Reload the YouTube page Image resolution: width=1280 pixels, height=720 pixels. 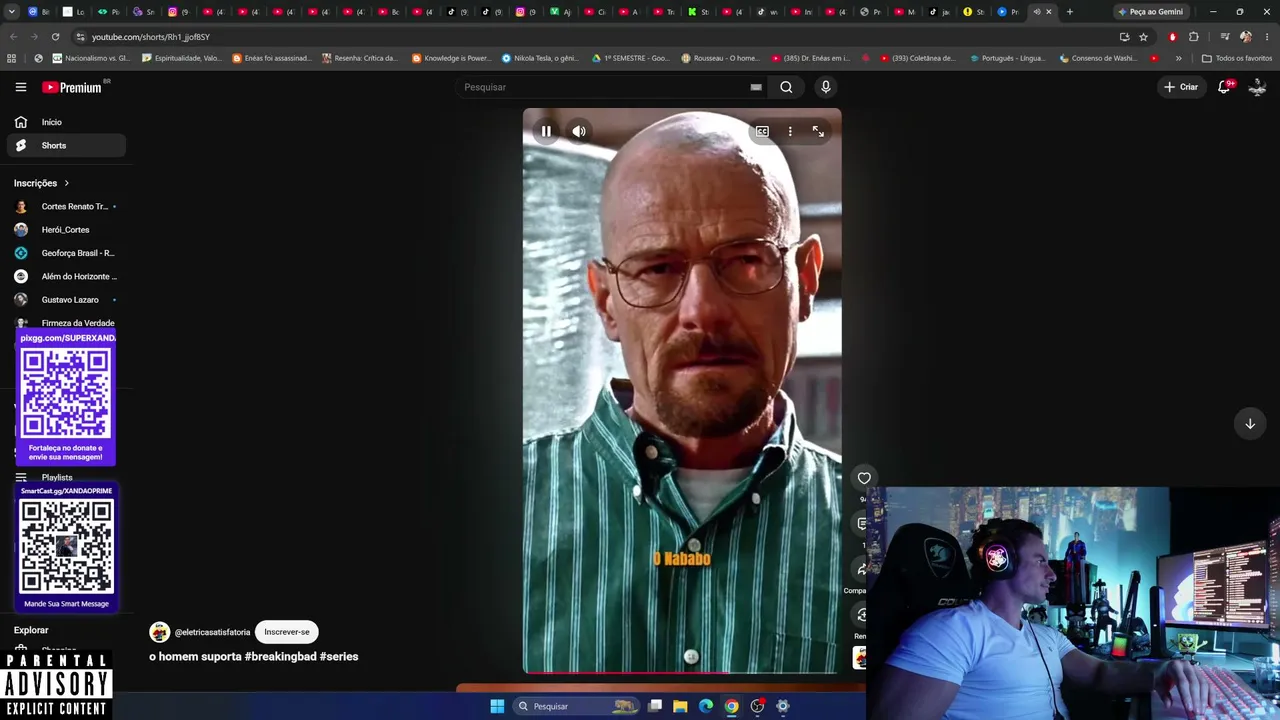coord(55,37)
